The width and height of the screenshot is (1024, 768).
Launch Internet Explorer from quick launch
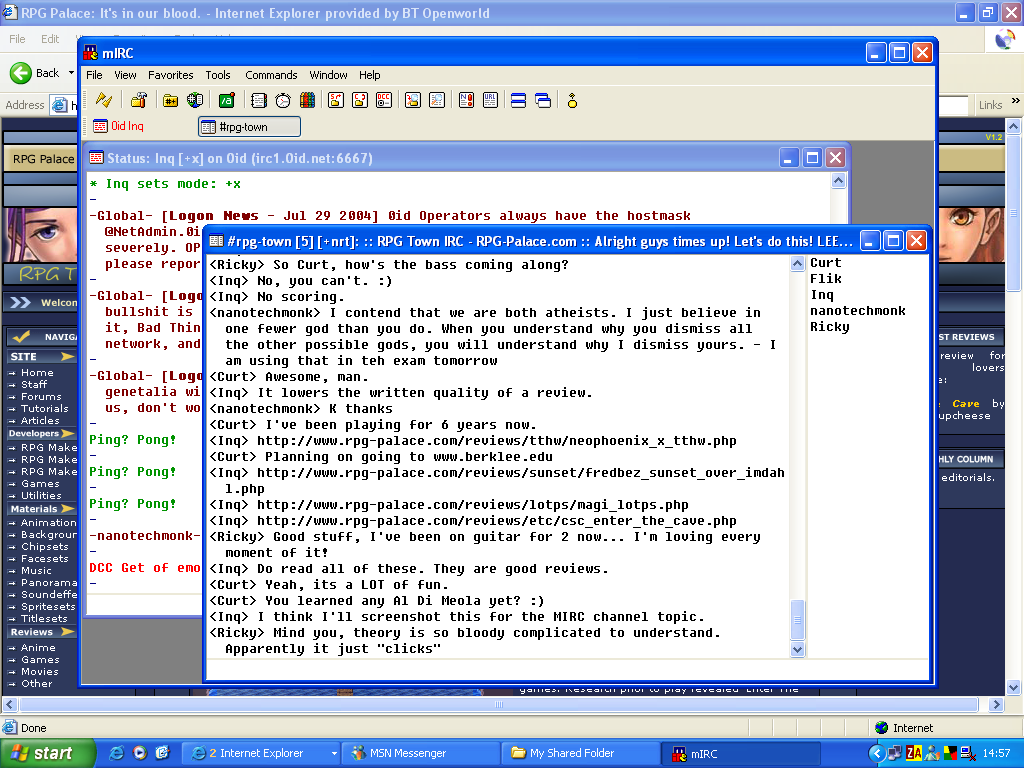click(x=116, y=753)
